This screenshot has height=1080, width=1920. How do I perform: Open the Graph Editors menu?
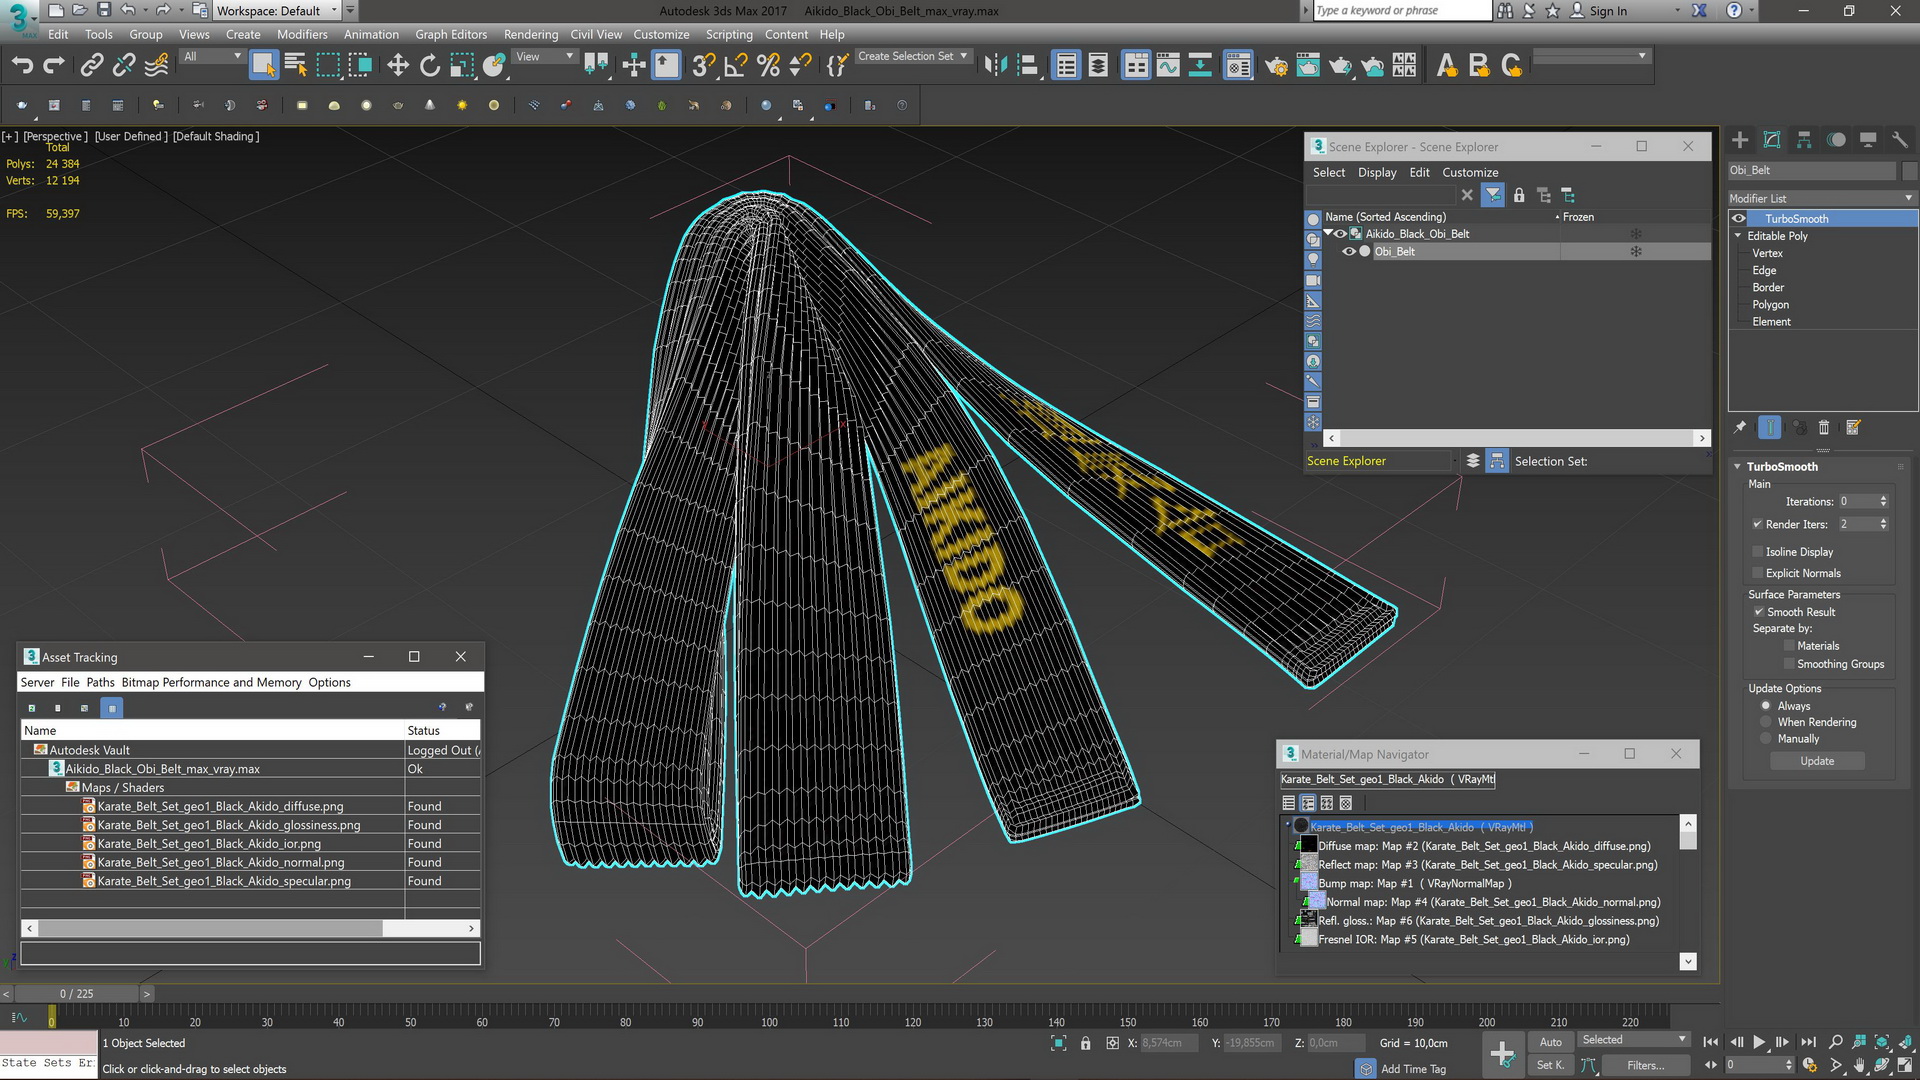(x=451, y=34)
